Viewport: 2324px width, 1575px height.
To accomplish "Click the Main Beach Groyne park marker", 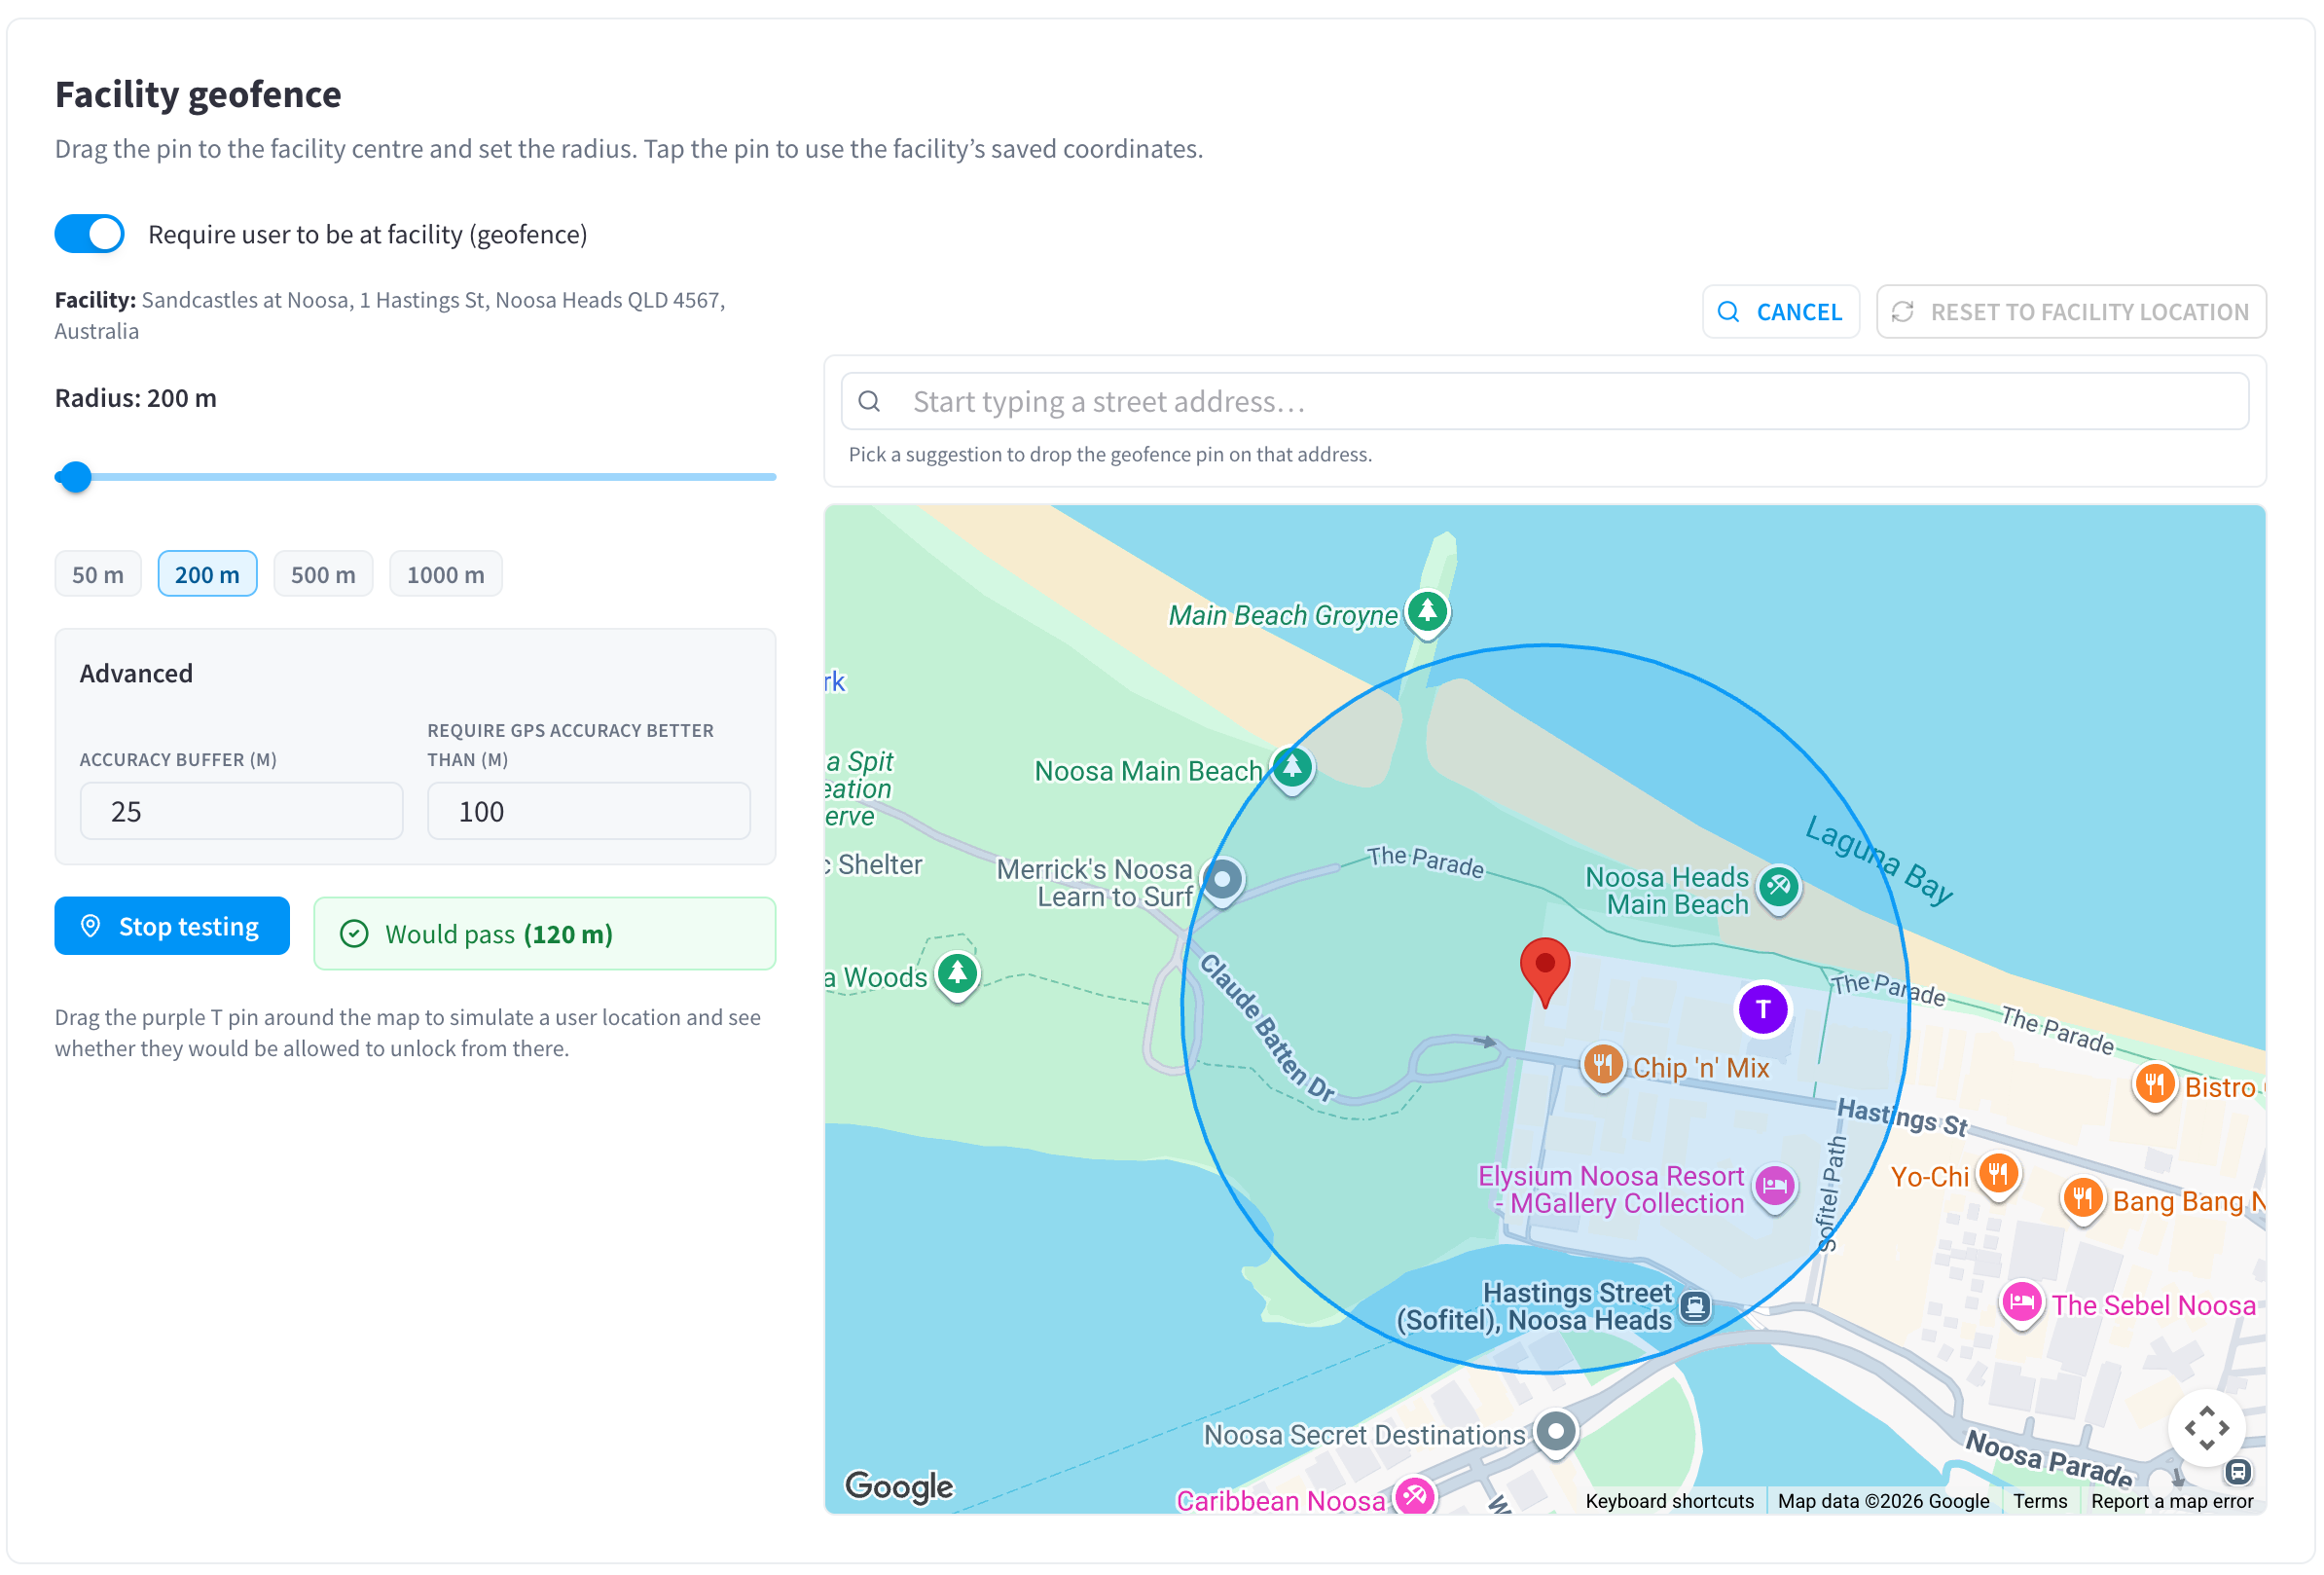I will click(1427, 612).
